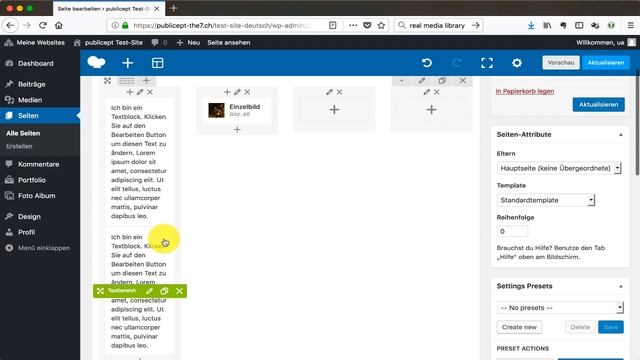Collapse the Settings Presets panel
640x360 pixels.
[621, 286]
